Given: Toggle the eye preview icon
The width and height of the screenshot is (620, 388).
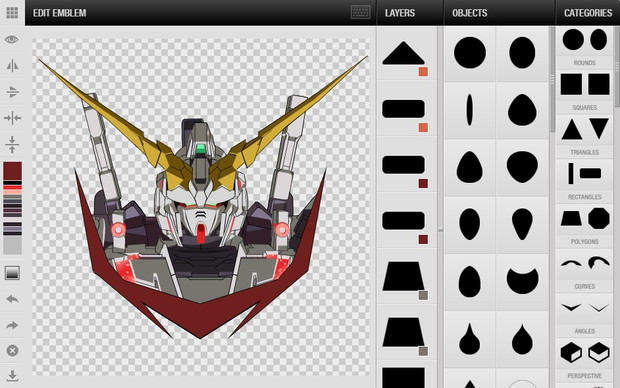Looking at the screenshot, I should point(11,40).
